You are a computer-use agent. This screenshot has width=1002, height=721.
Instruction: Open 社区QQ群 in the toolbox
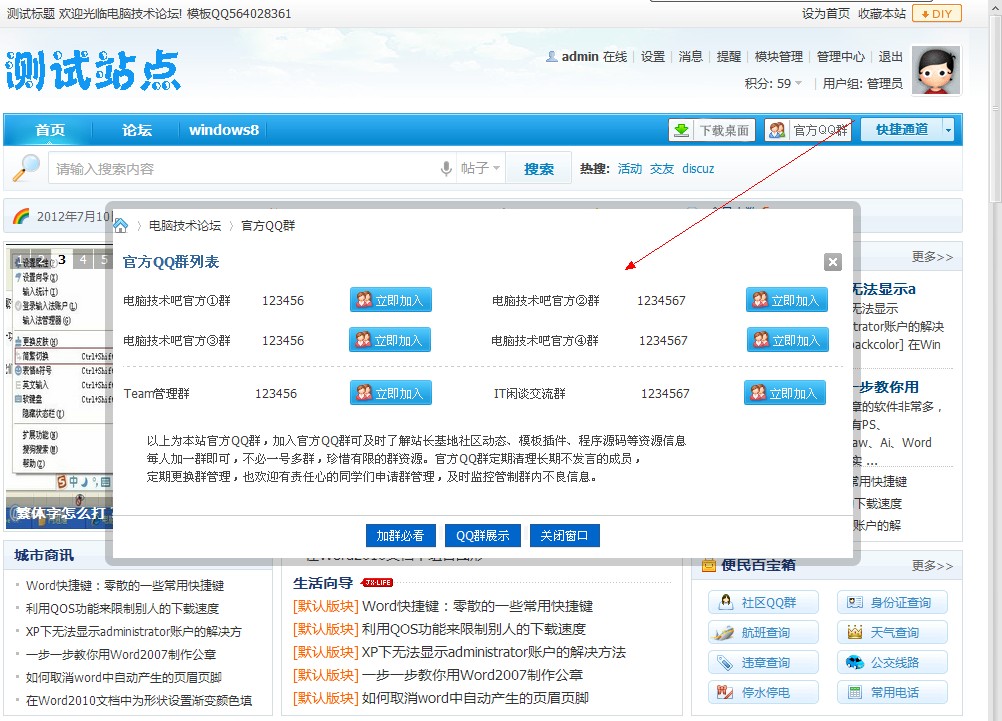764,602
